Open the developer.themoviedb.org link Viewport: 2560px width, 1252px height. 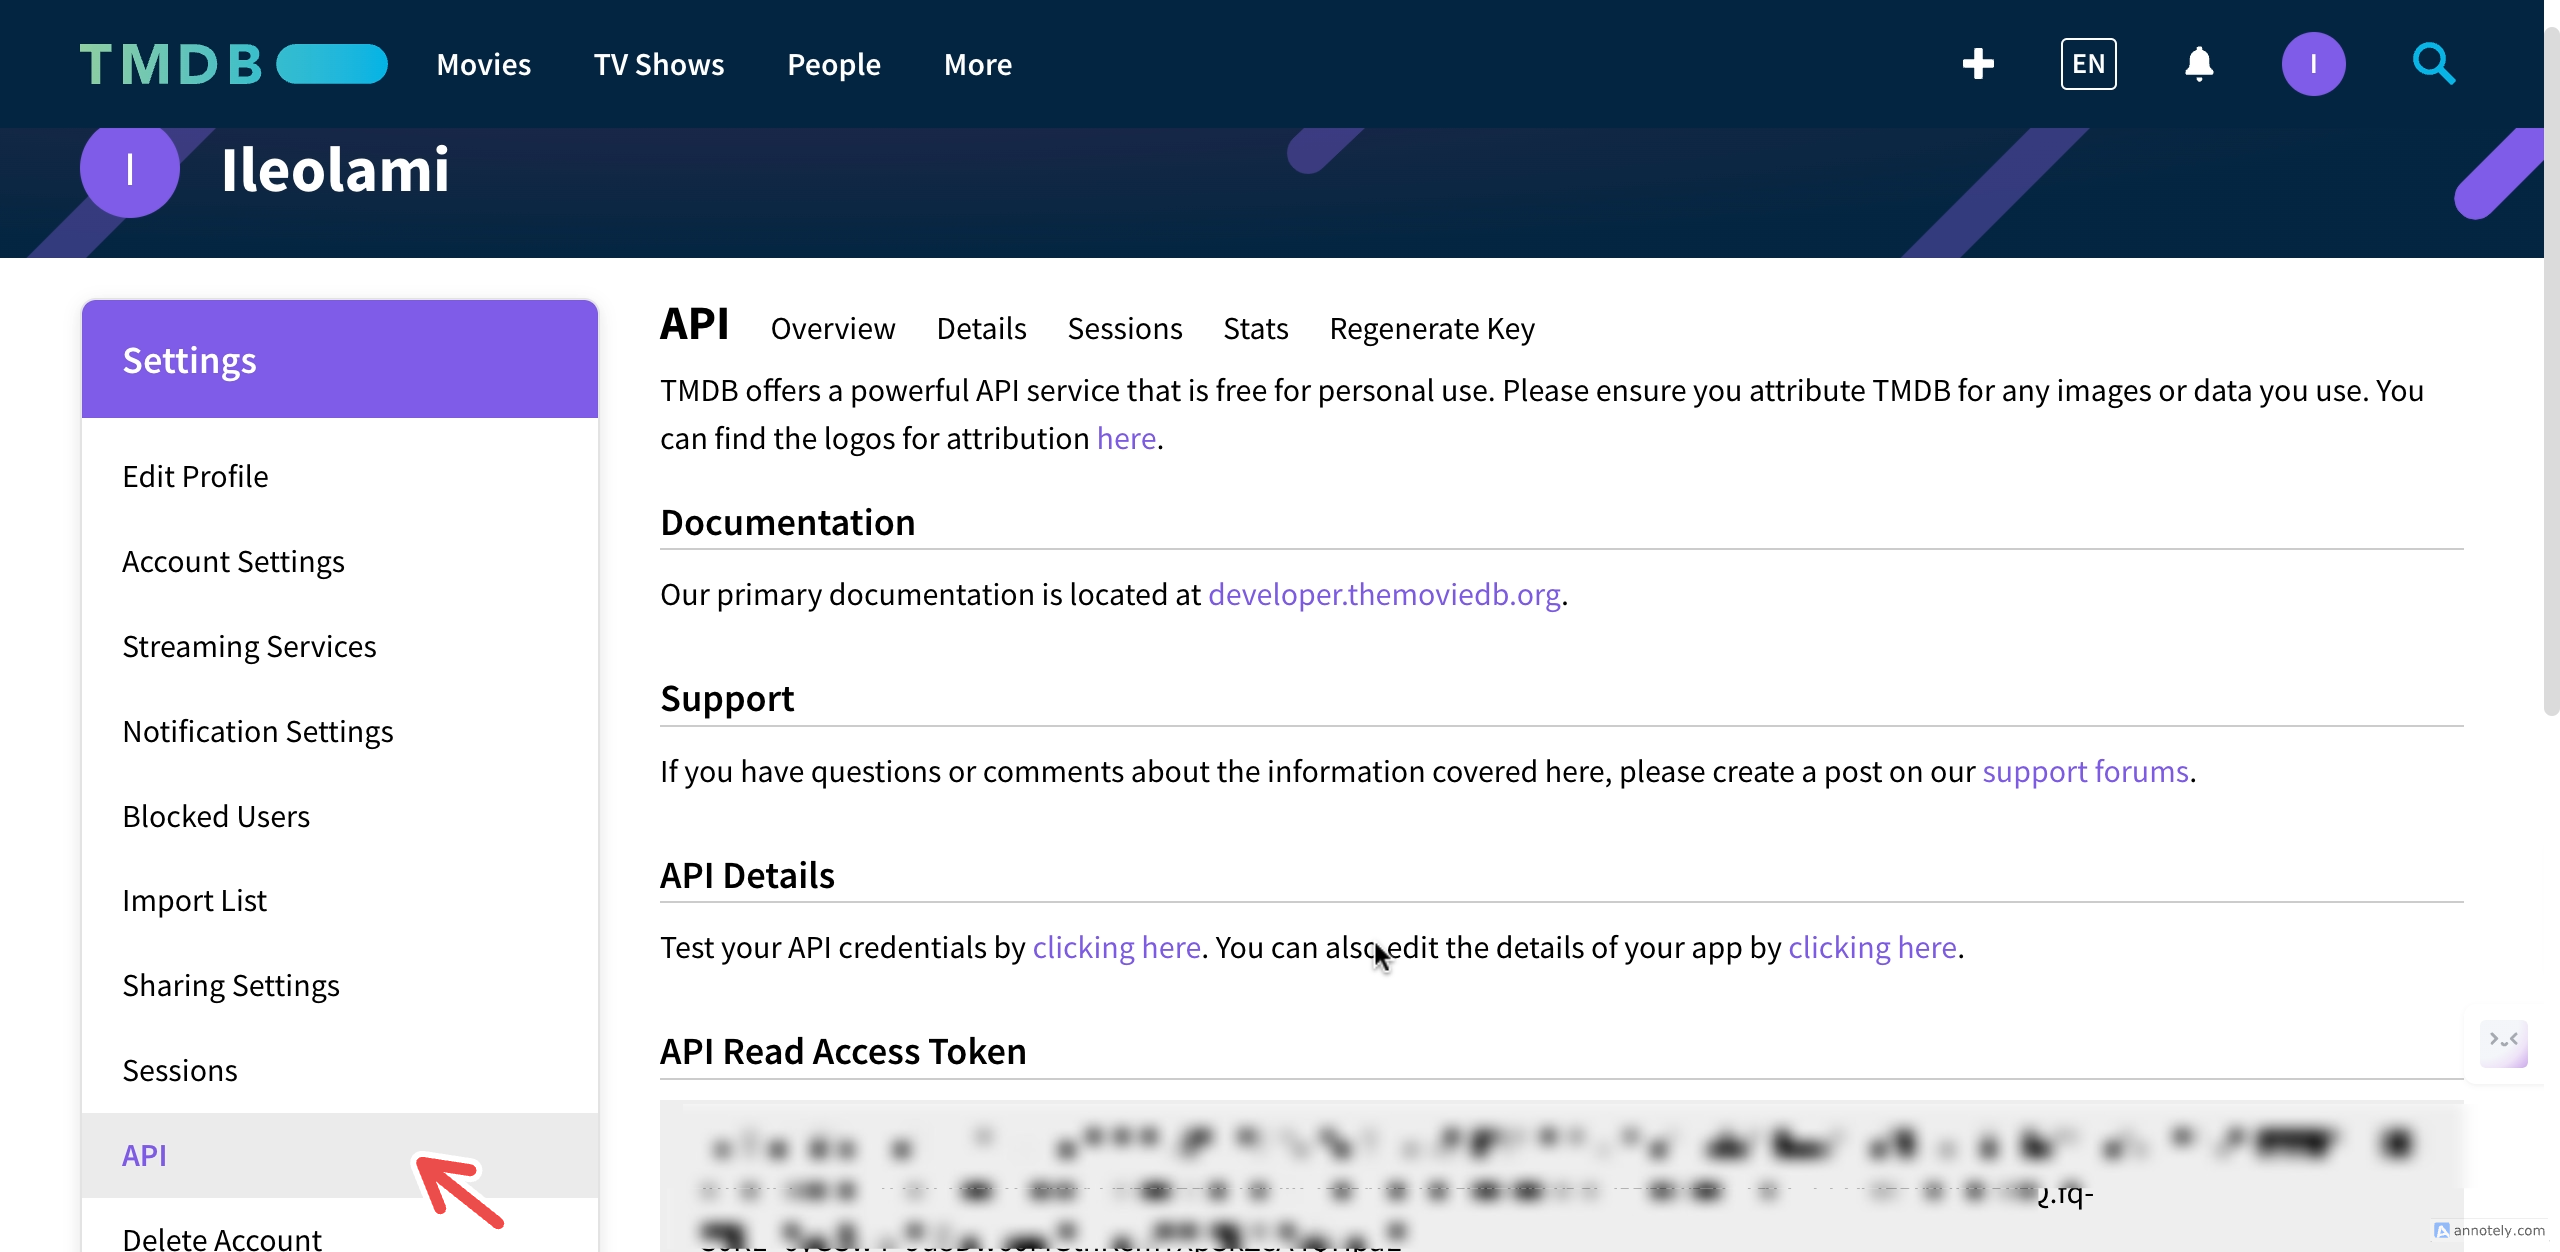click(1384, 594)
